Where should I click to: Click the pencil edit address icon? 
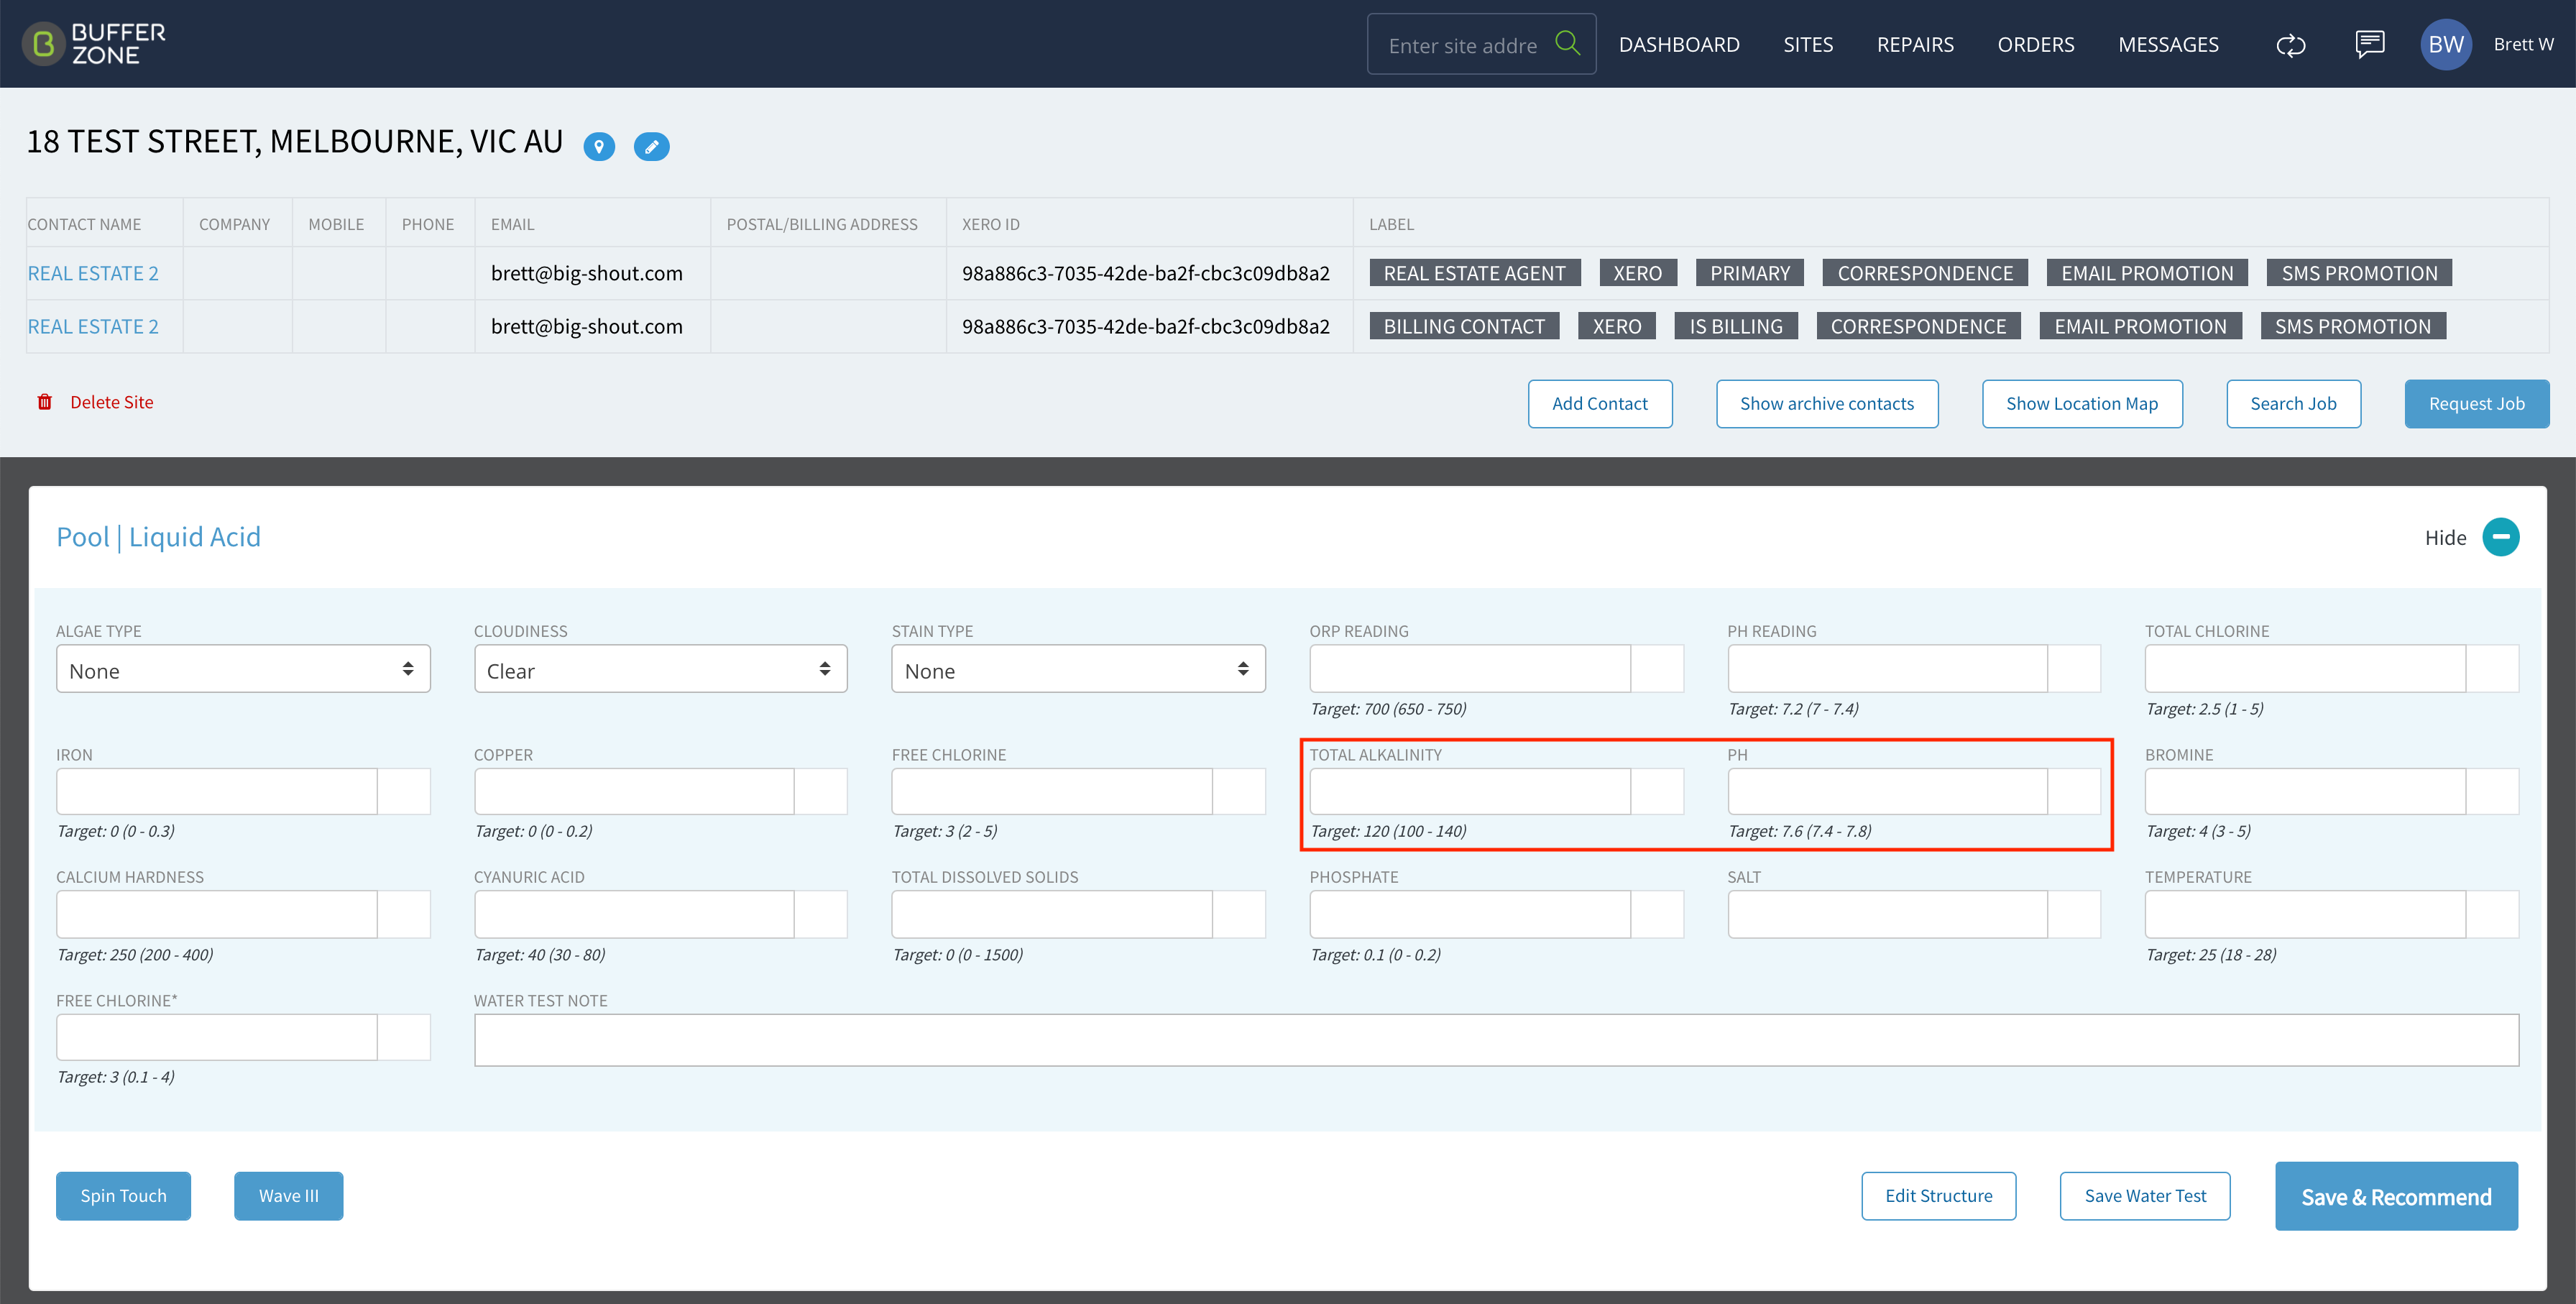point(651,147)
